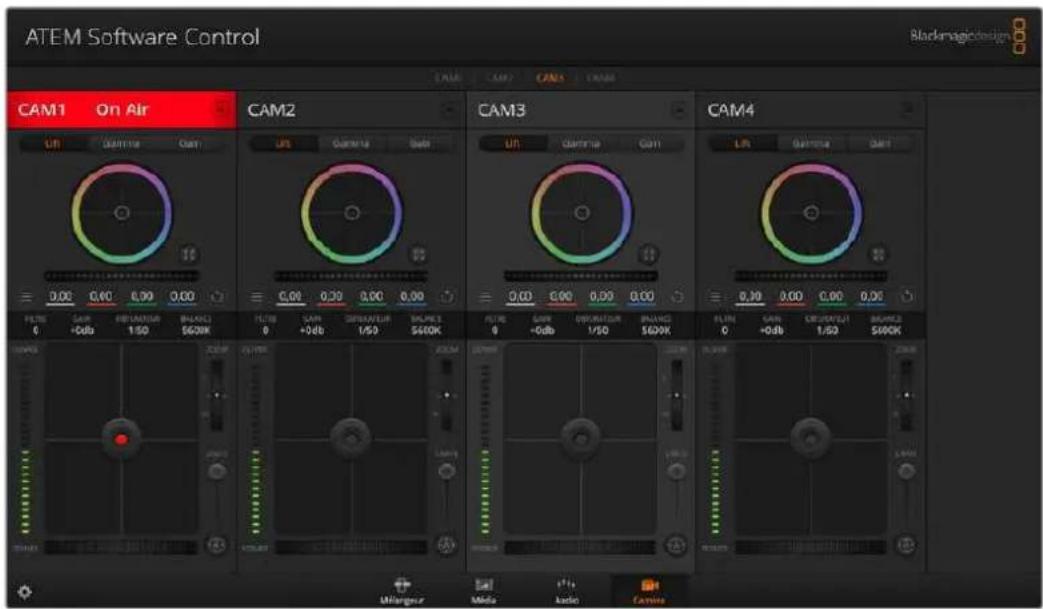1043x609 pixels.
Task: Click CAM2 auto focus round button
Action: tap(446, 545)
